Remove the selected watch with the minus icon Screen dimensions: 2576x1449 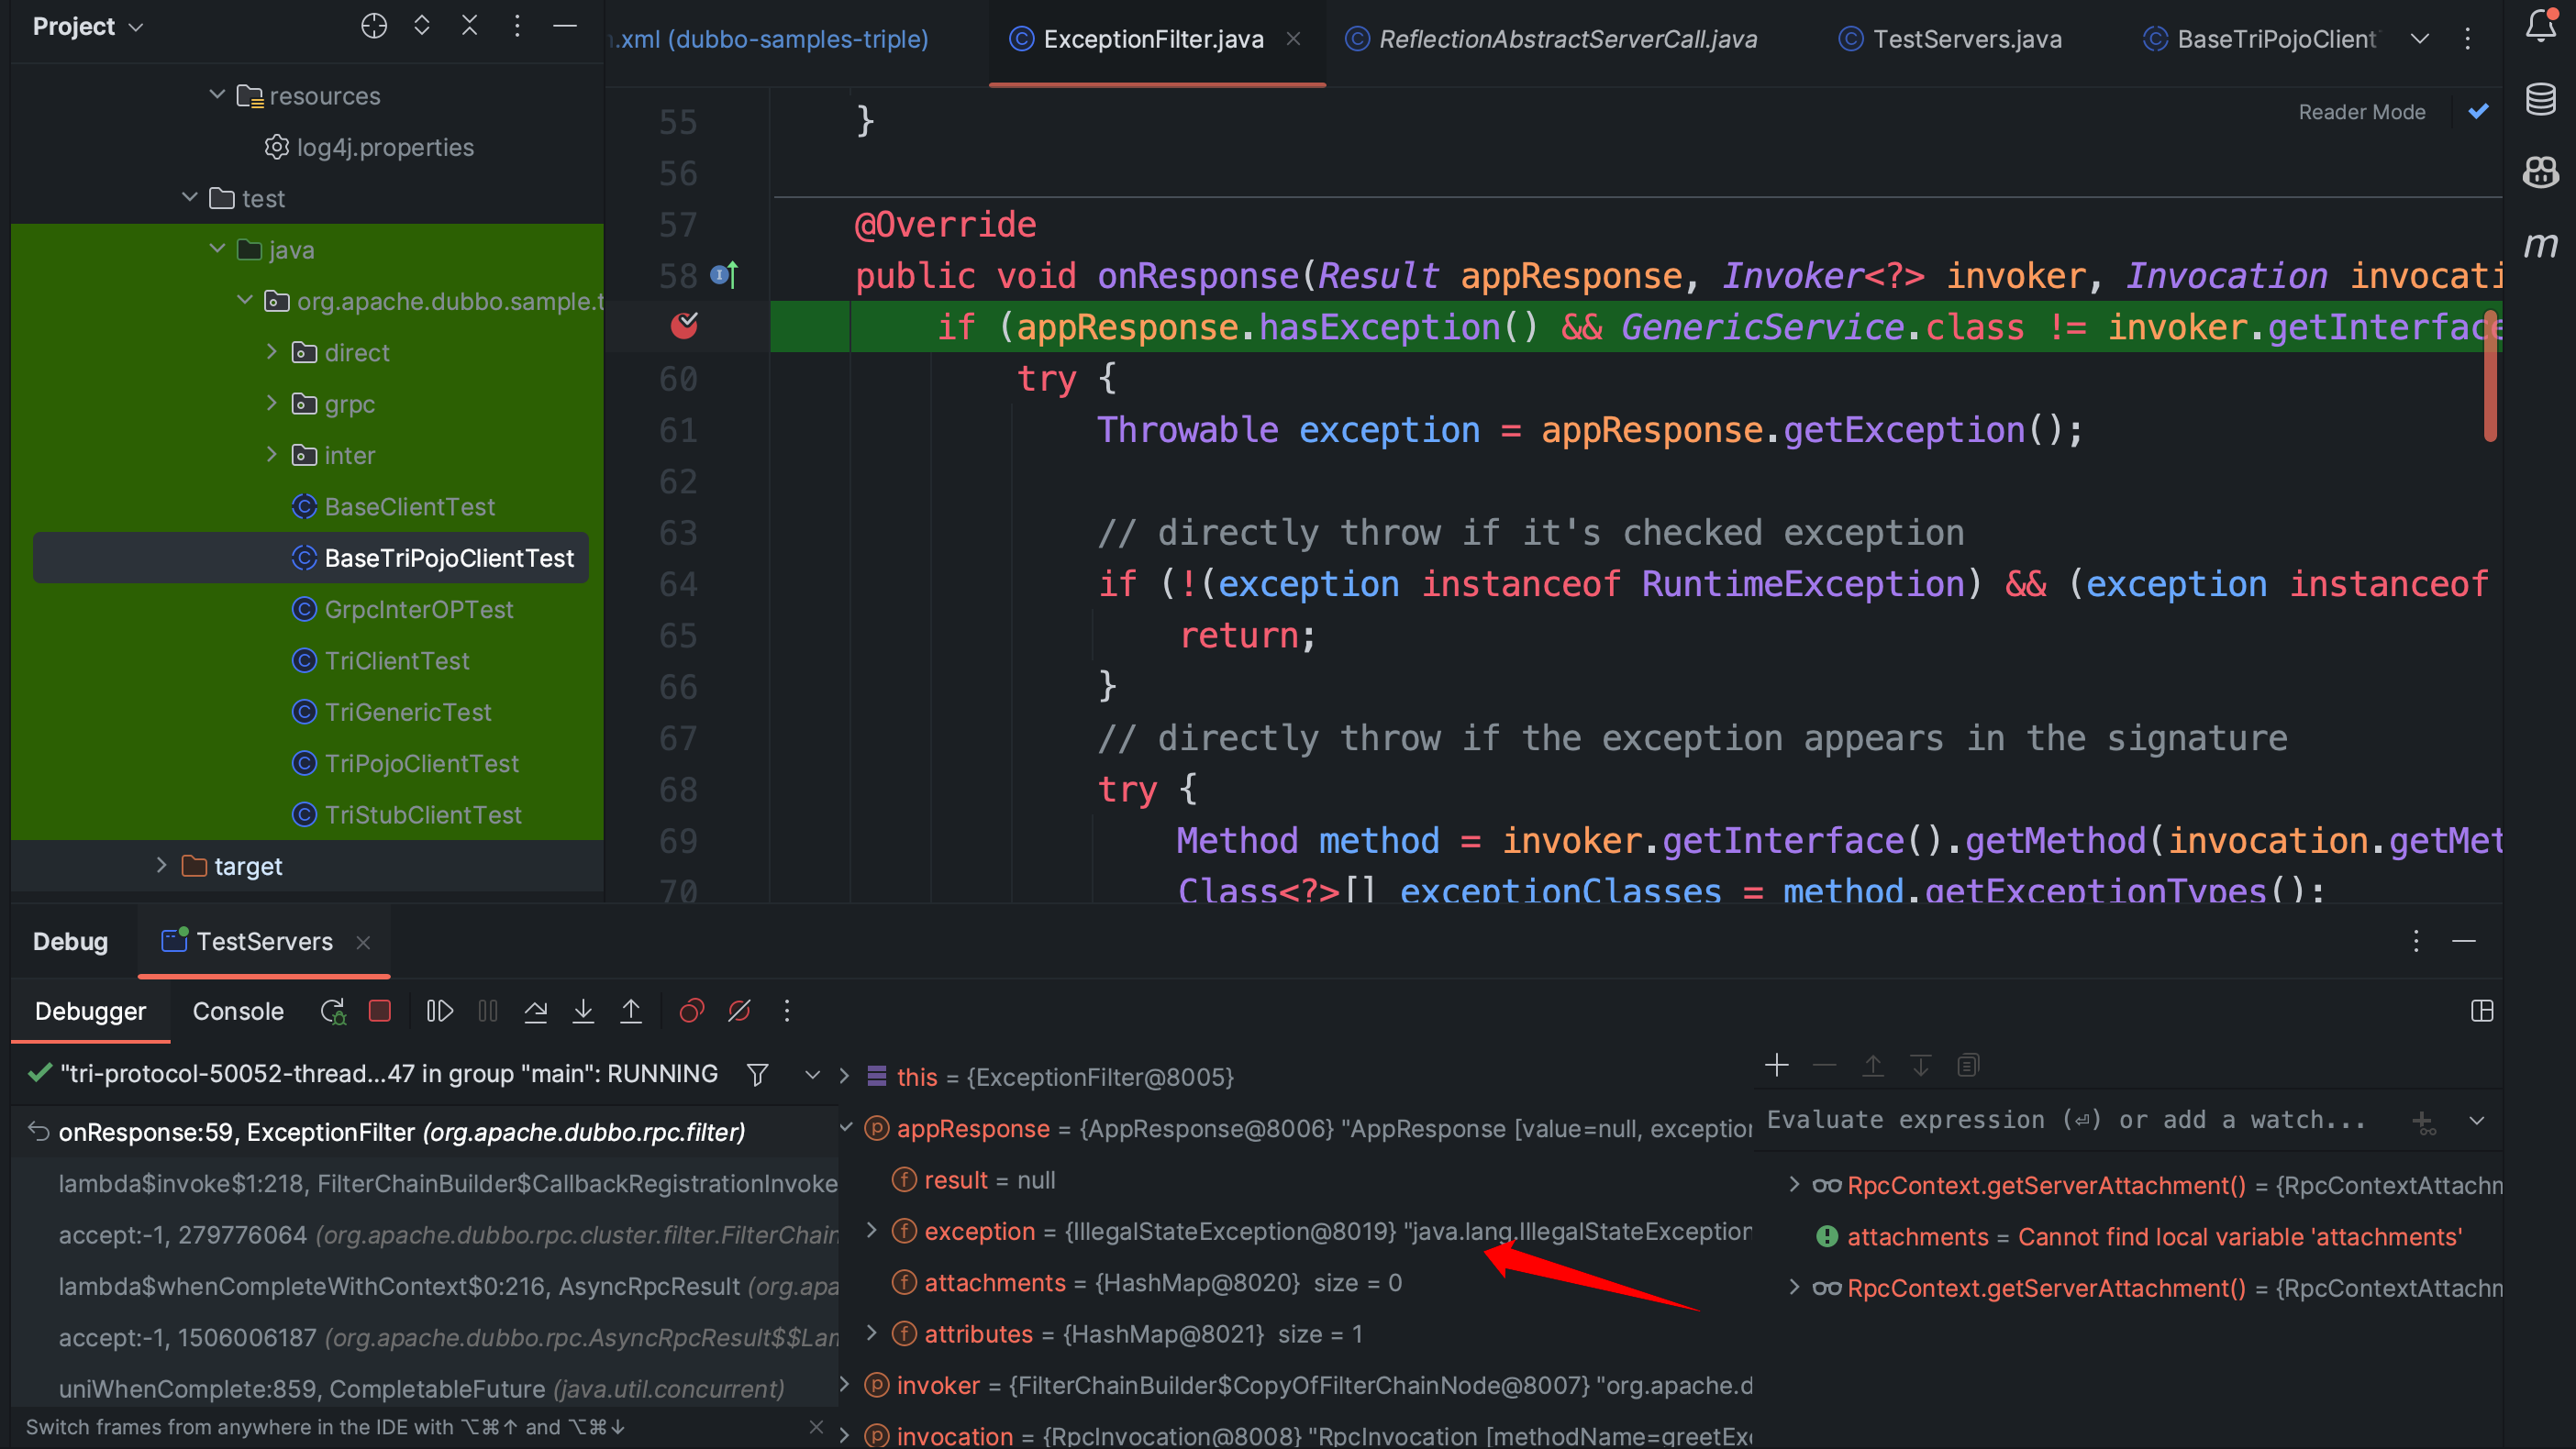[1825, 1065]
